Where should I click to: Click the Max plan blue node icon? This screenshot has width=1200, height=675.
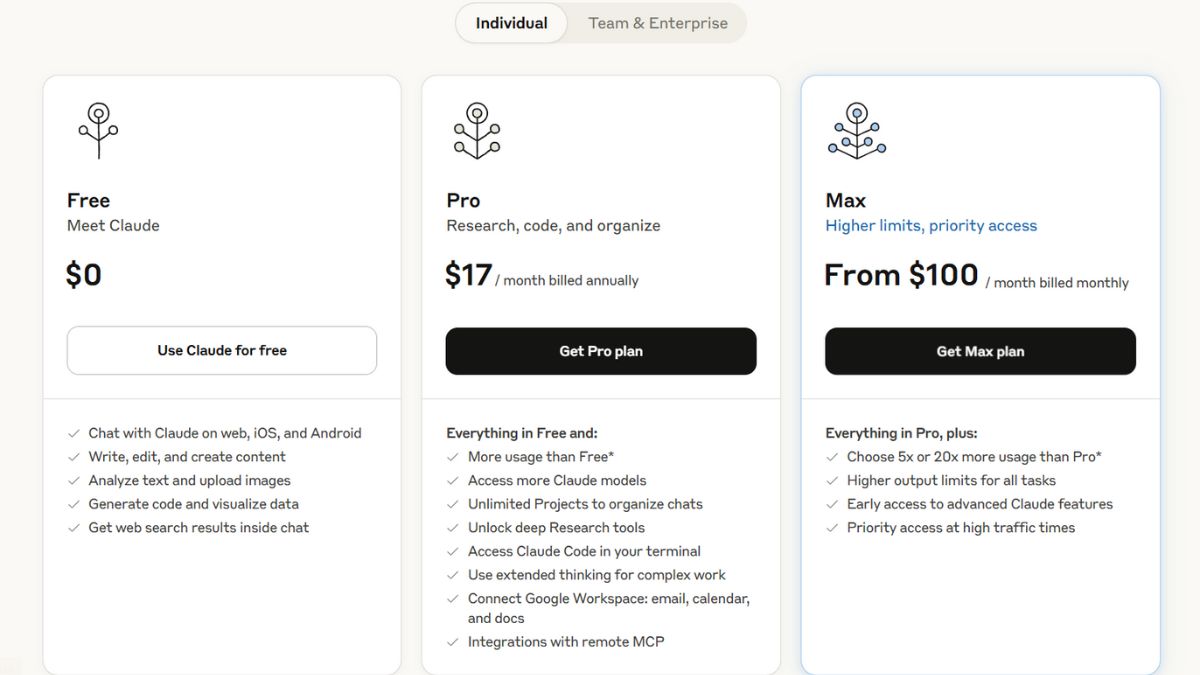tap(857, 131)
